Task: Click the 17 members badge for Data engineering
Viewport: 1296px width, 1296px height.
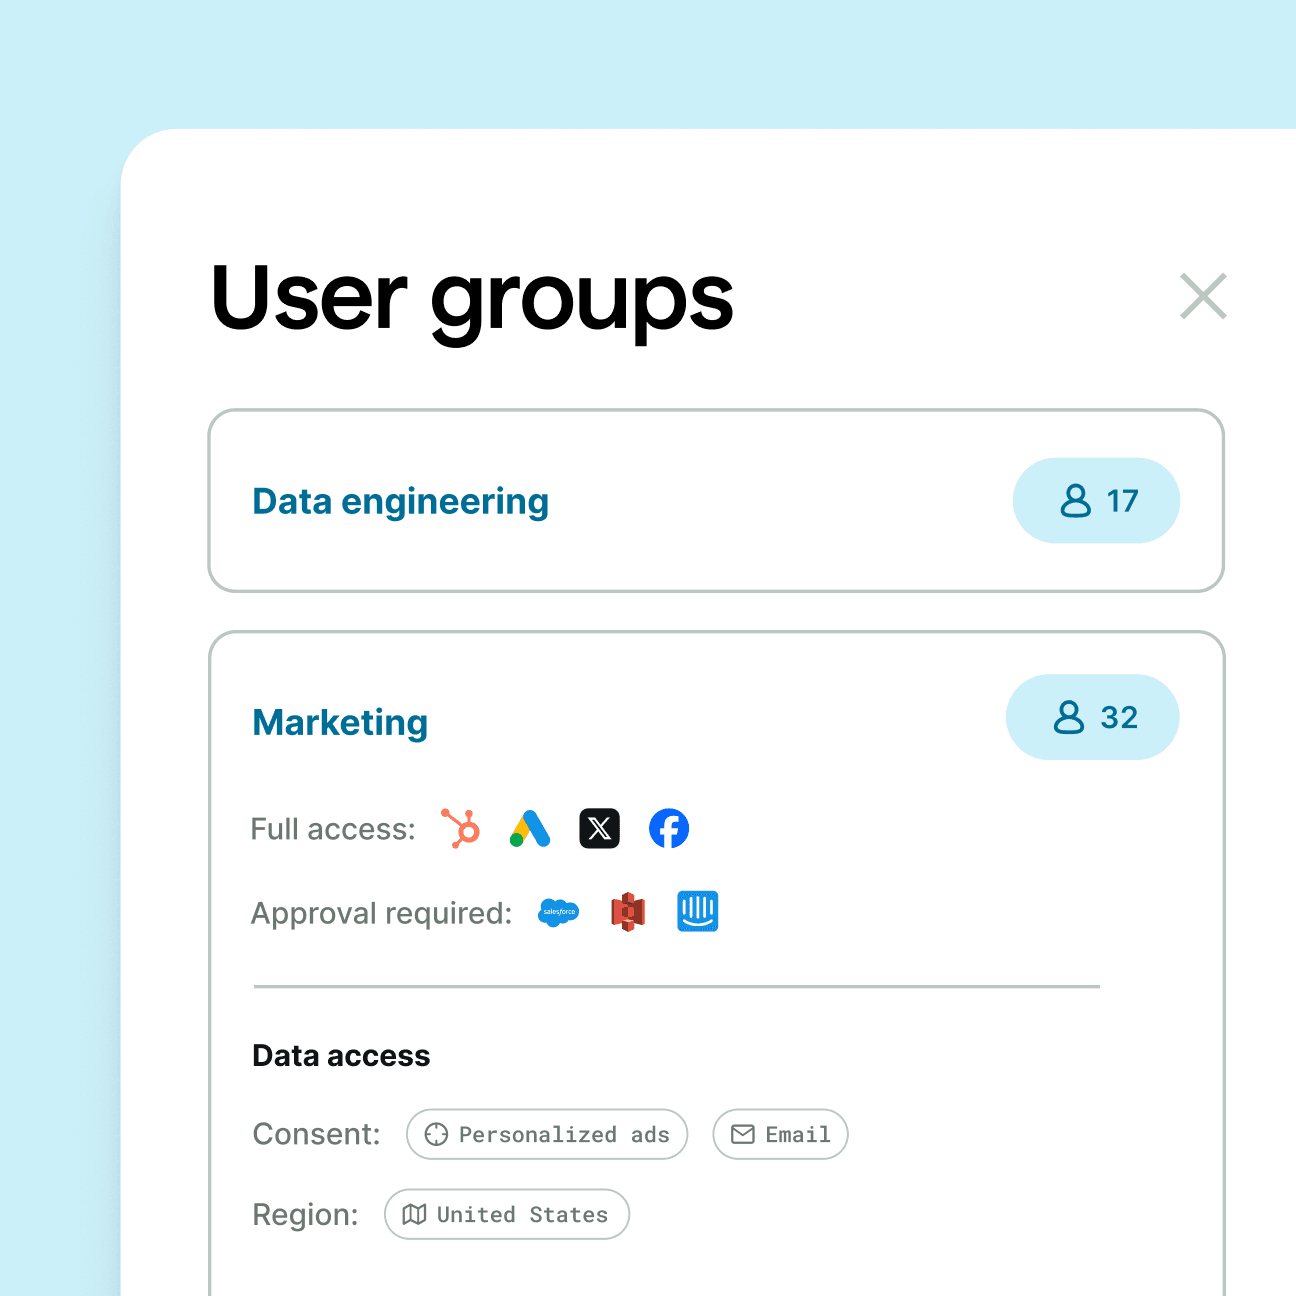Action: coord(1097,501)
